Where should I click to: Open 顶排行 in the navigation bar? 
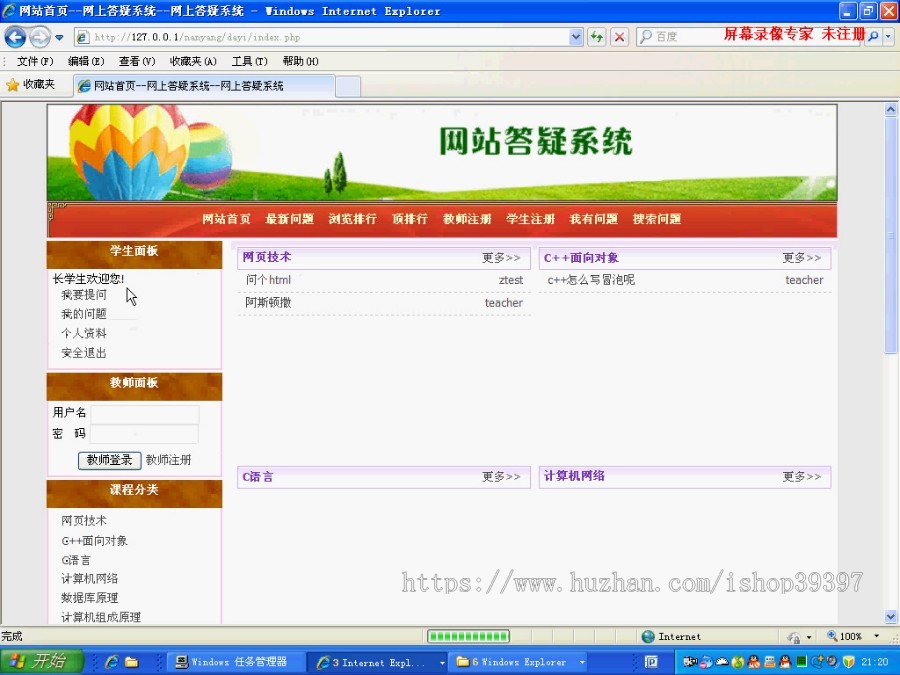tap(410, 219)
